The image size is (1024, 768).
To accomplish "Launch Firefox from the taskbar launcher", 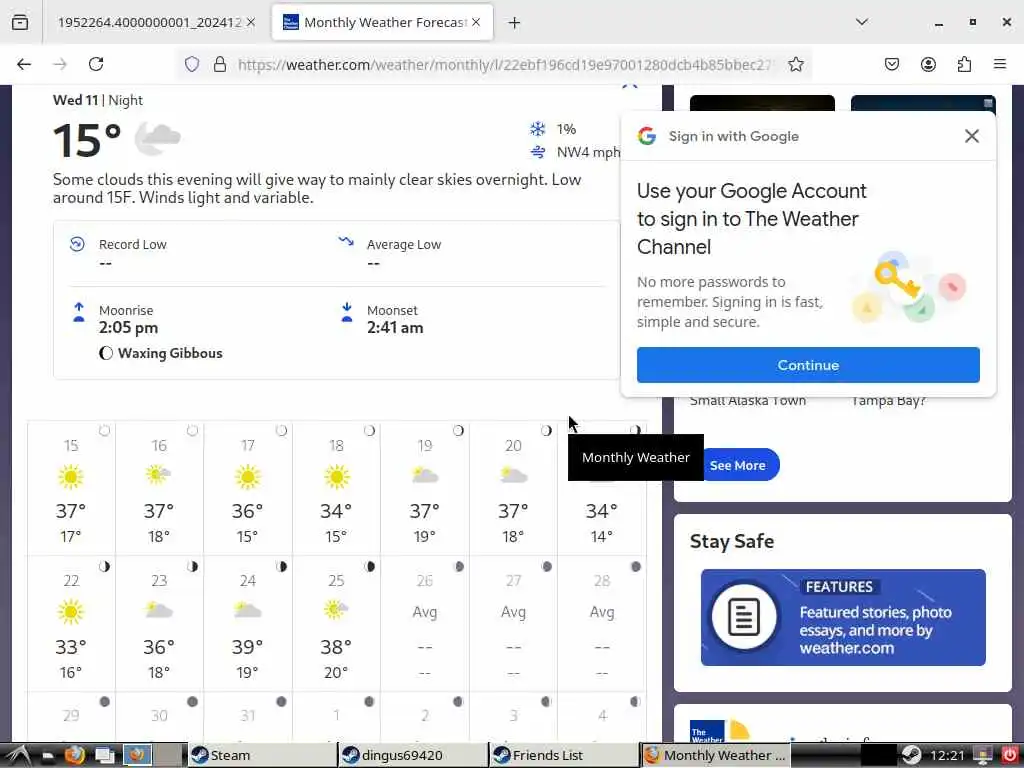I will click(74, 755).
